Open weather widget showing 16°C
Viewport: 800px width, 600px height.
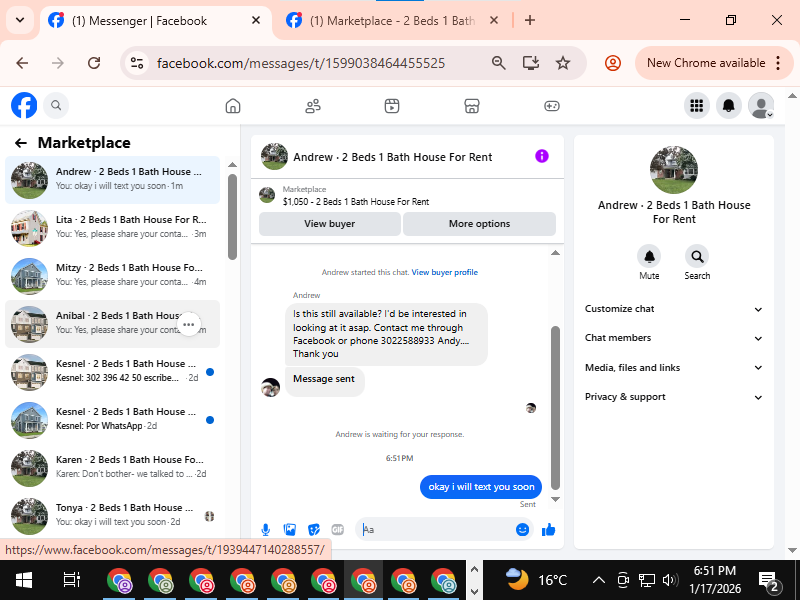click(x=536, y=580)
